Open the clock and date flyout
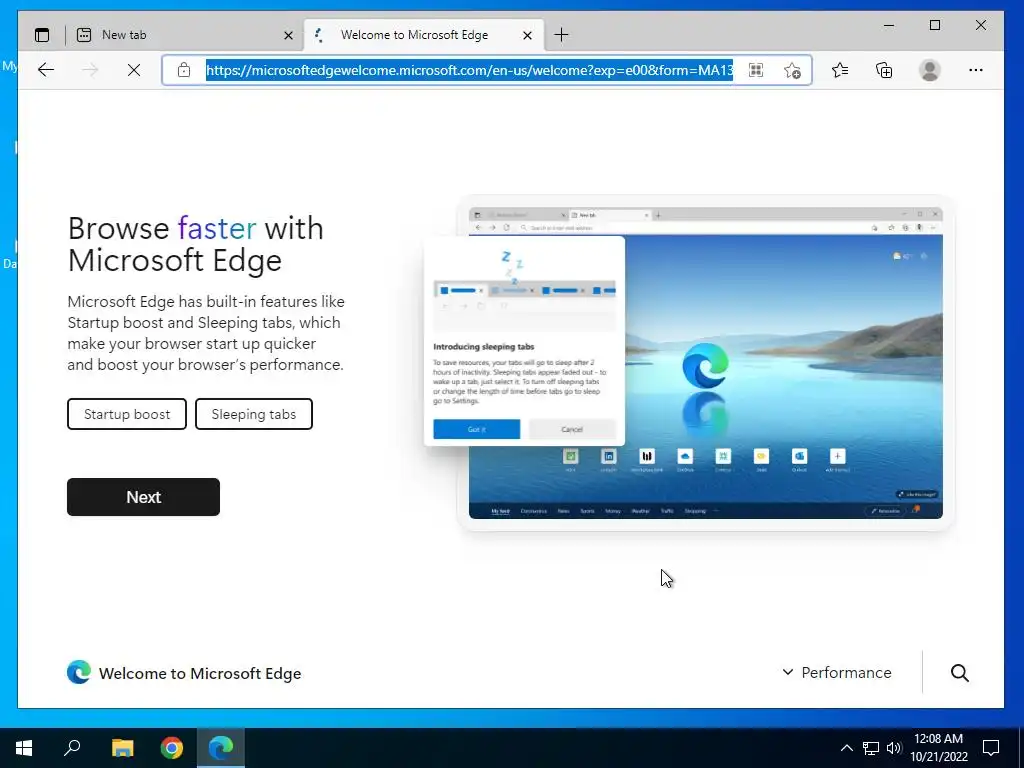 [938, 748]
